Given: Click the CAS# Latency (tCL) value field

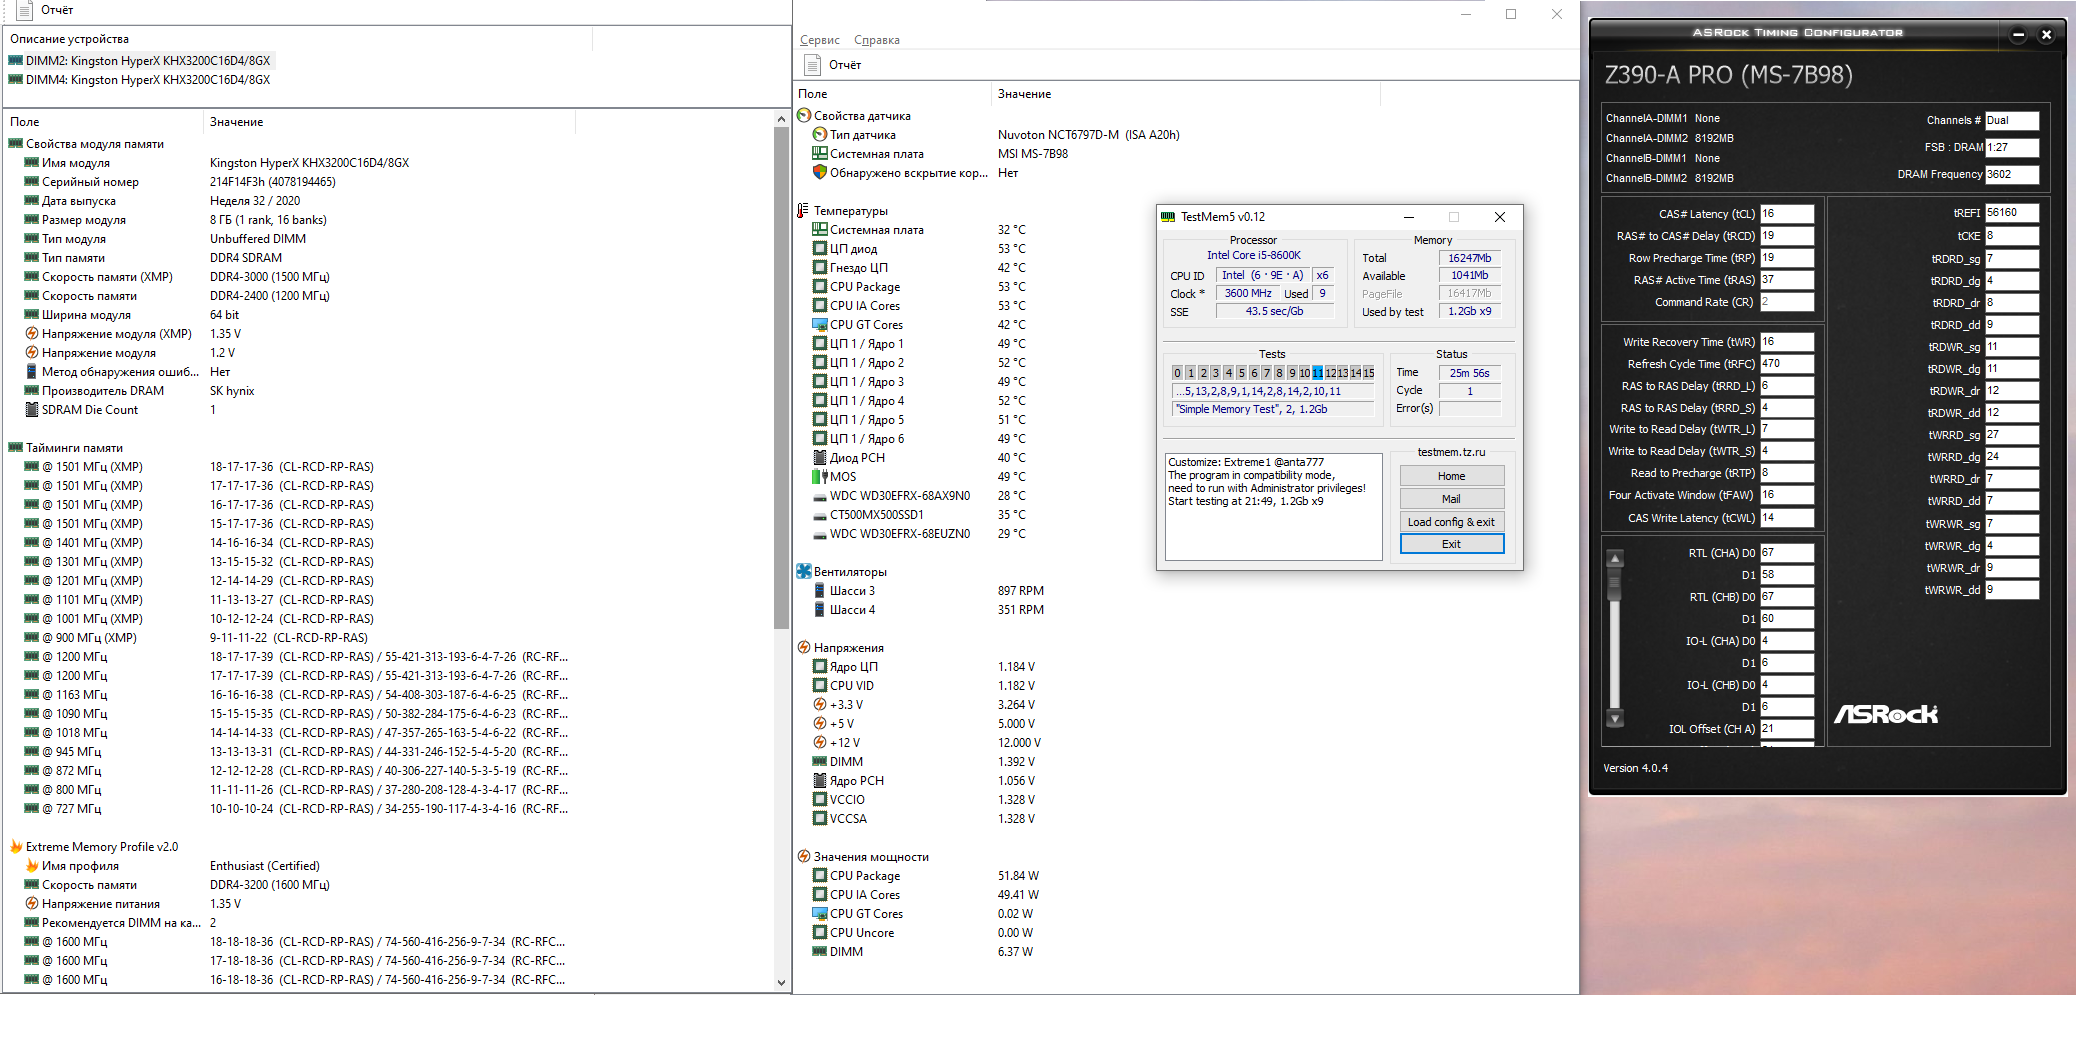Looking at the screenshot, I should point(1787,214).
